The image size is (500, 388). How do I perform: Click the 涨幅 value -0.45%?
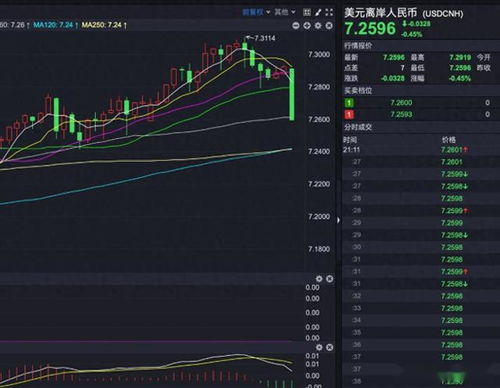tap(459, 78)
